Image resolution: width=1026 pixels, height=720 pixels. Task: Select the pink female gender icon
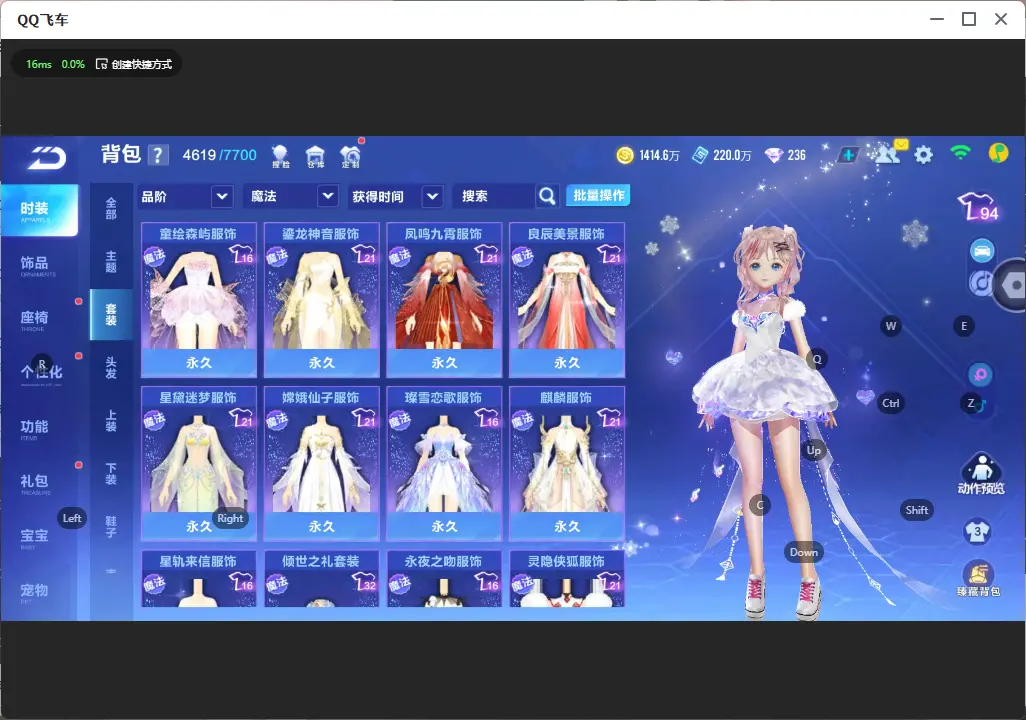[x=980, y=374]
